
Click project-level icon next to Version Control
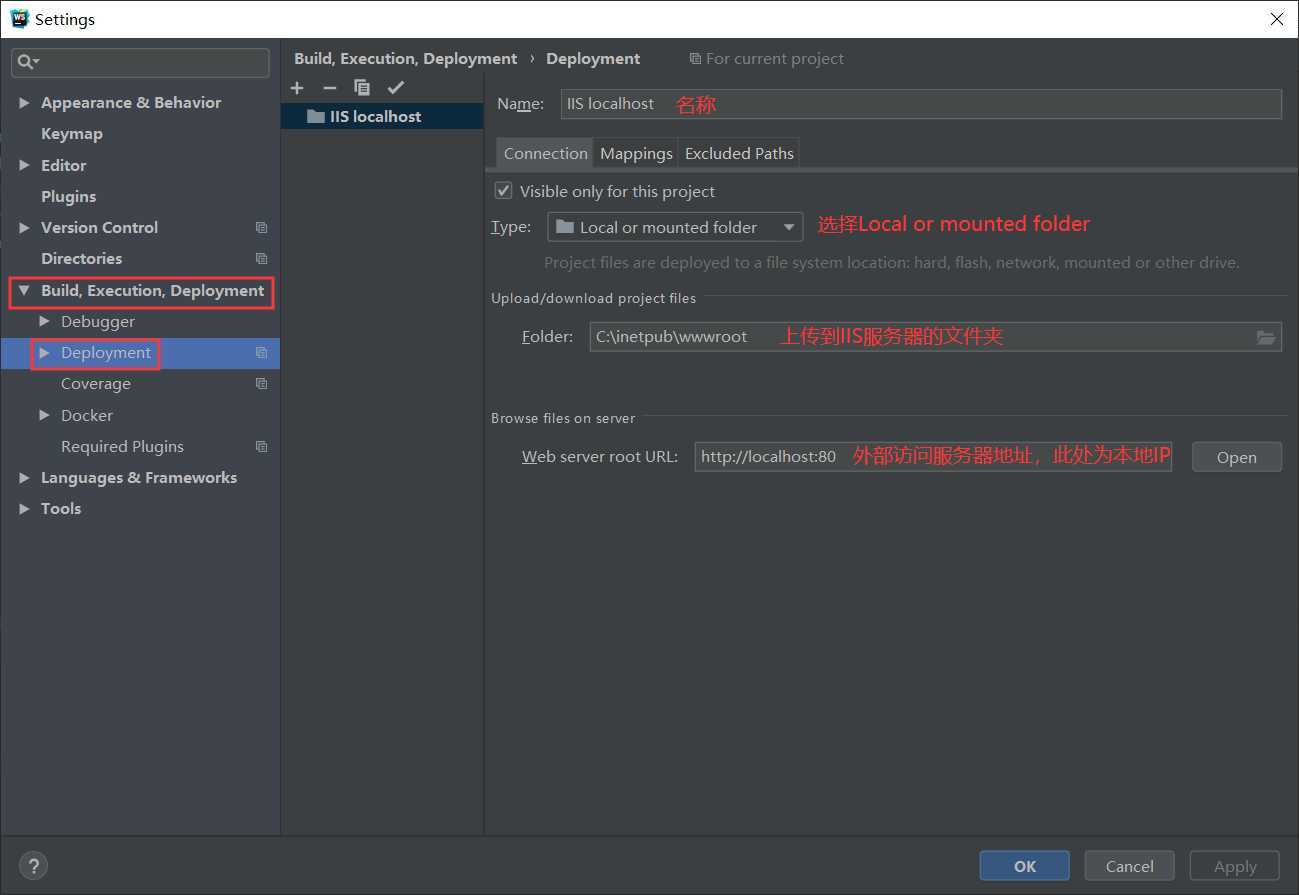261,228
